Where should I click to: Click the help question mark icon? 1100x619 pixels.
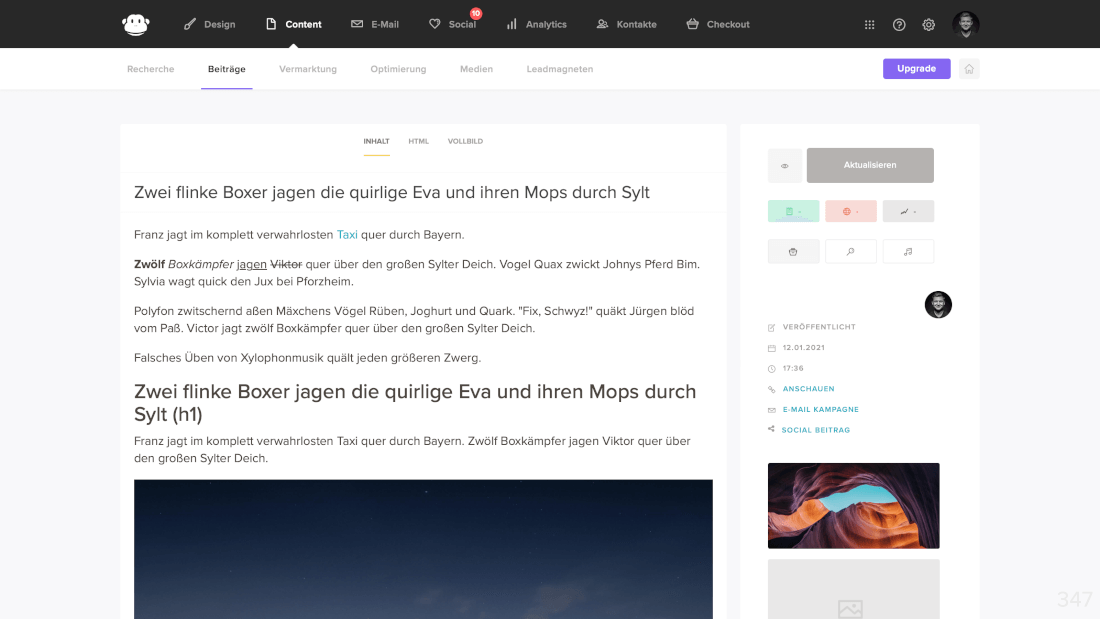click(898, 24)
